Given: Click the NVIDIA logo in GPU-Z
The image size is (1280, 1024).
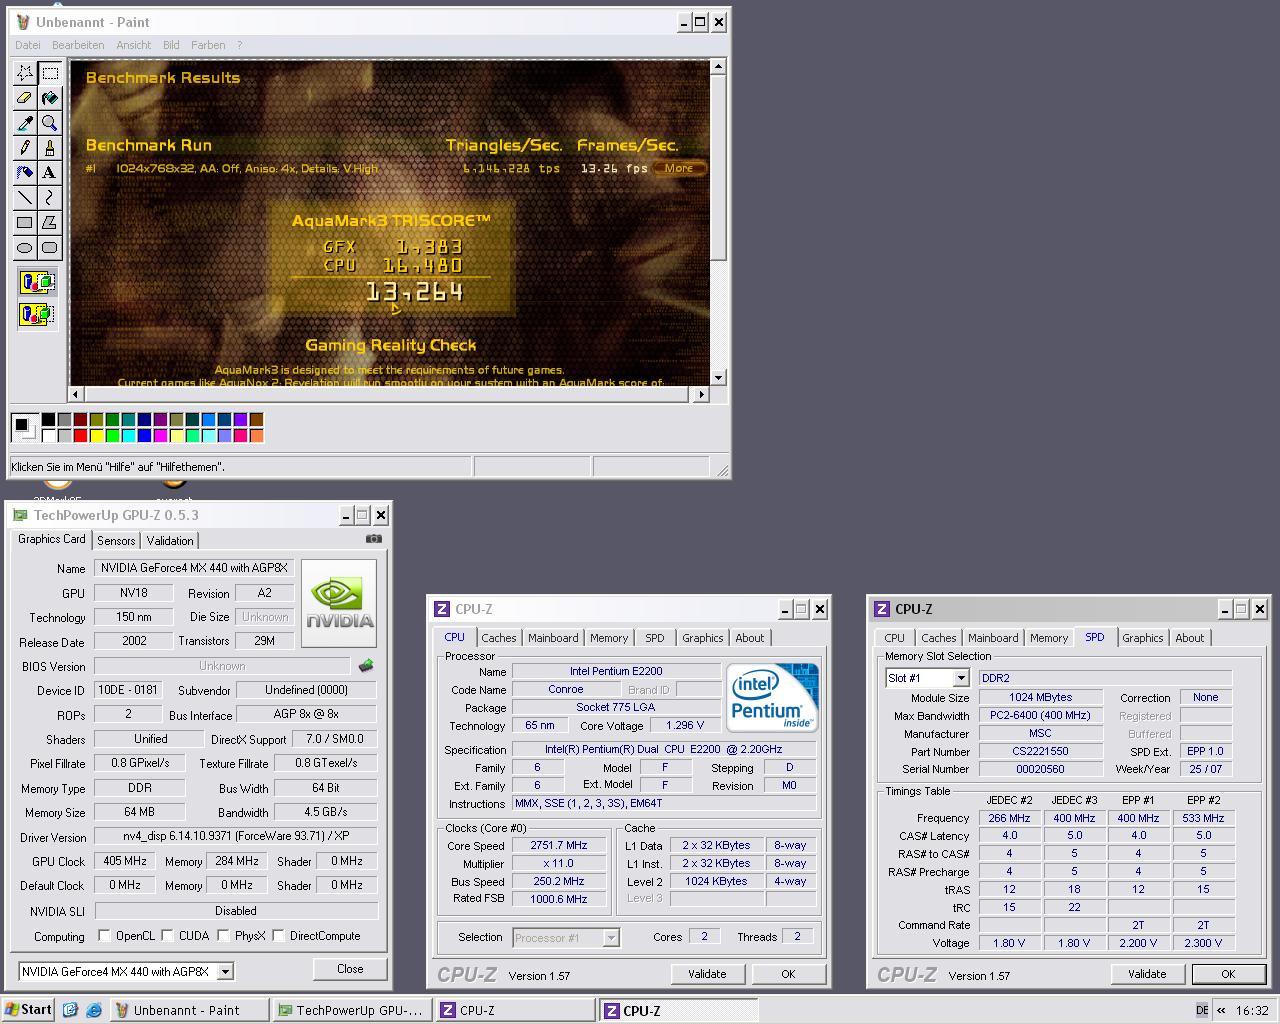Looking at the screenshot, I should pyautogui.click(x=339, y=603).
